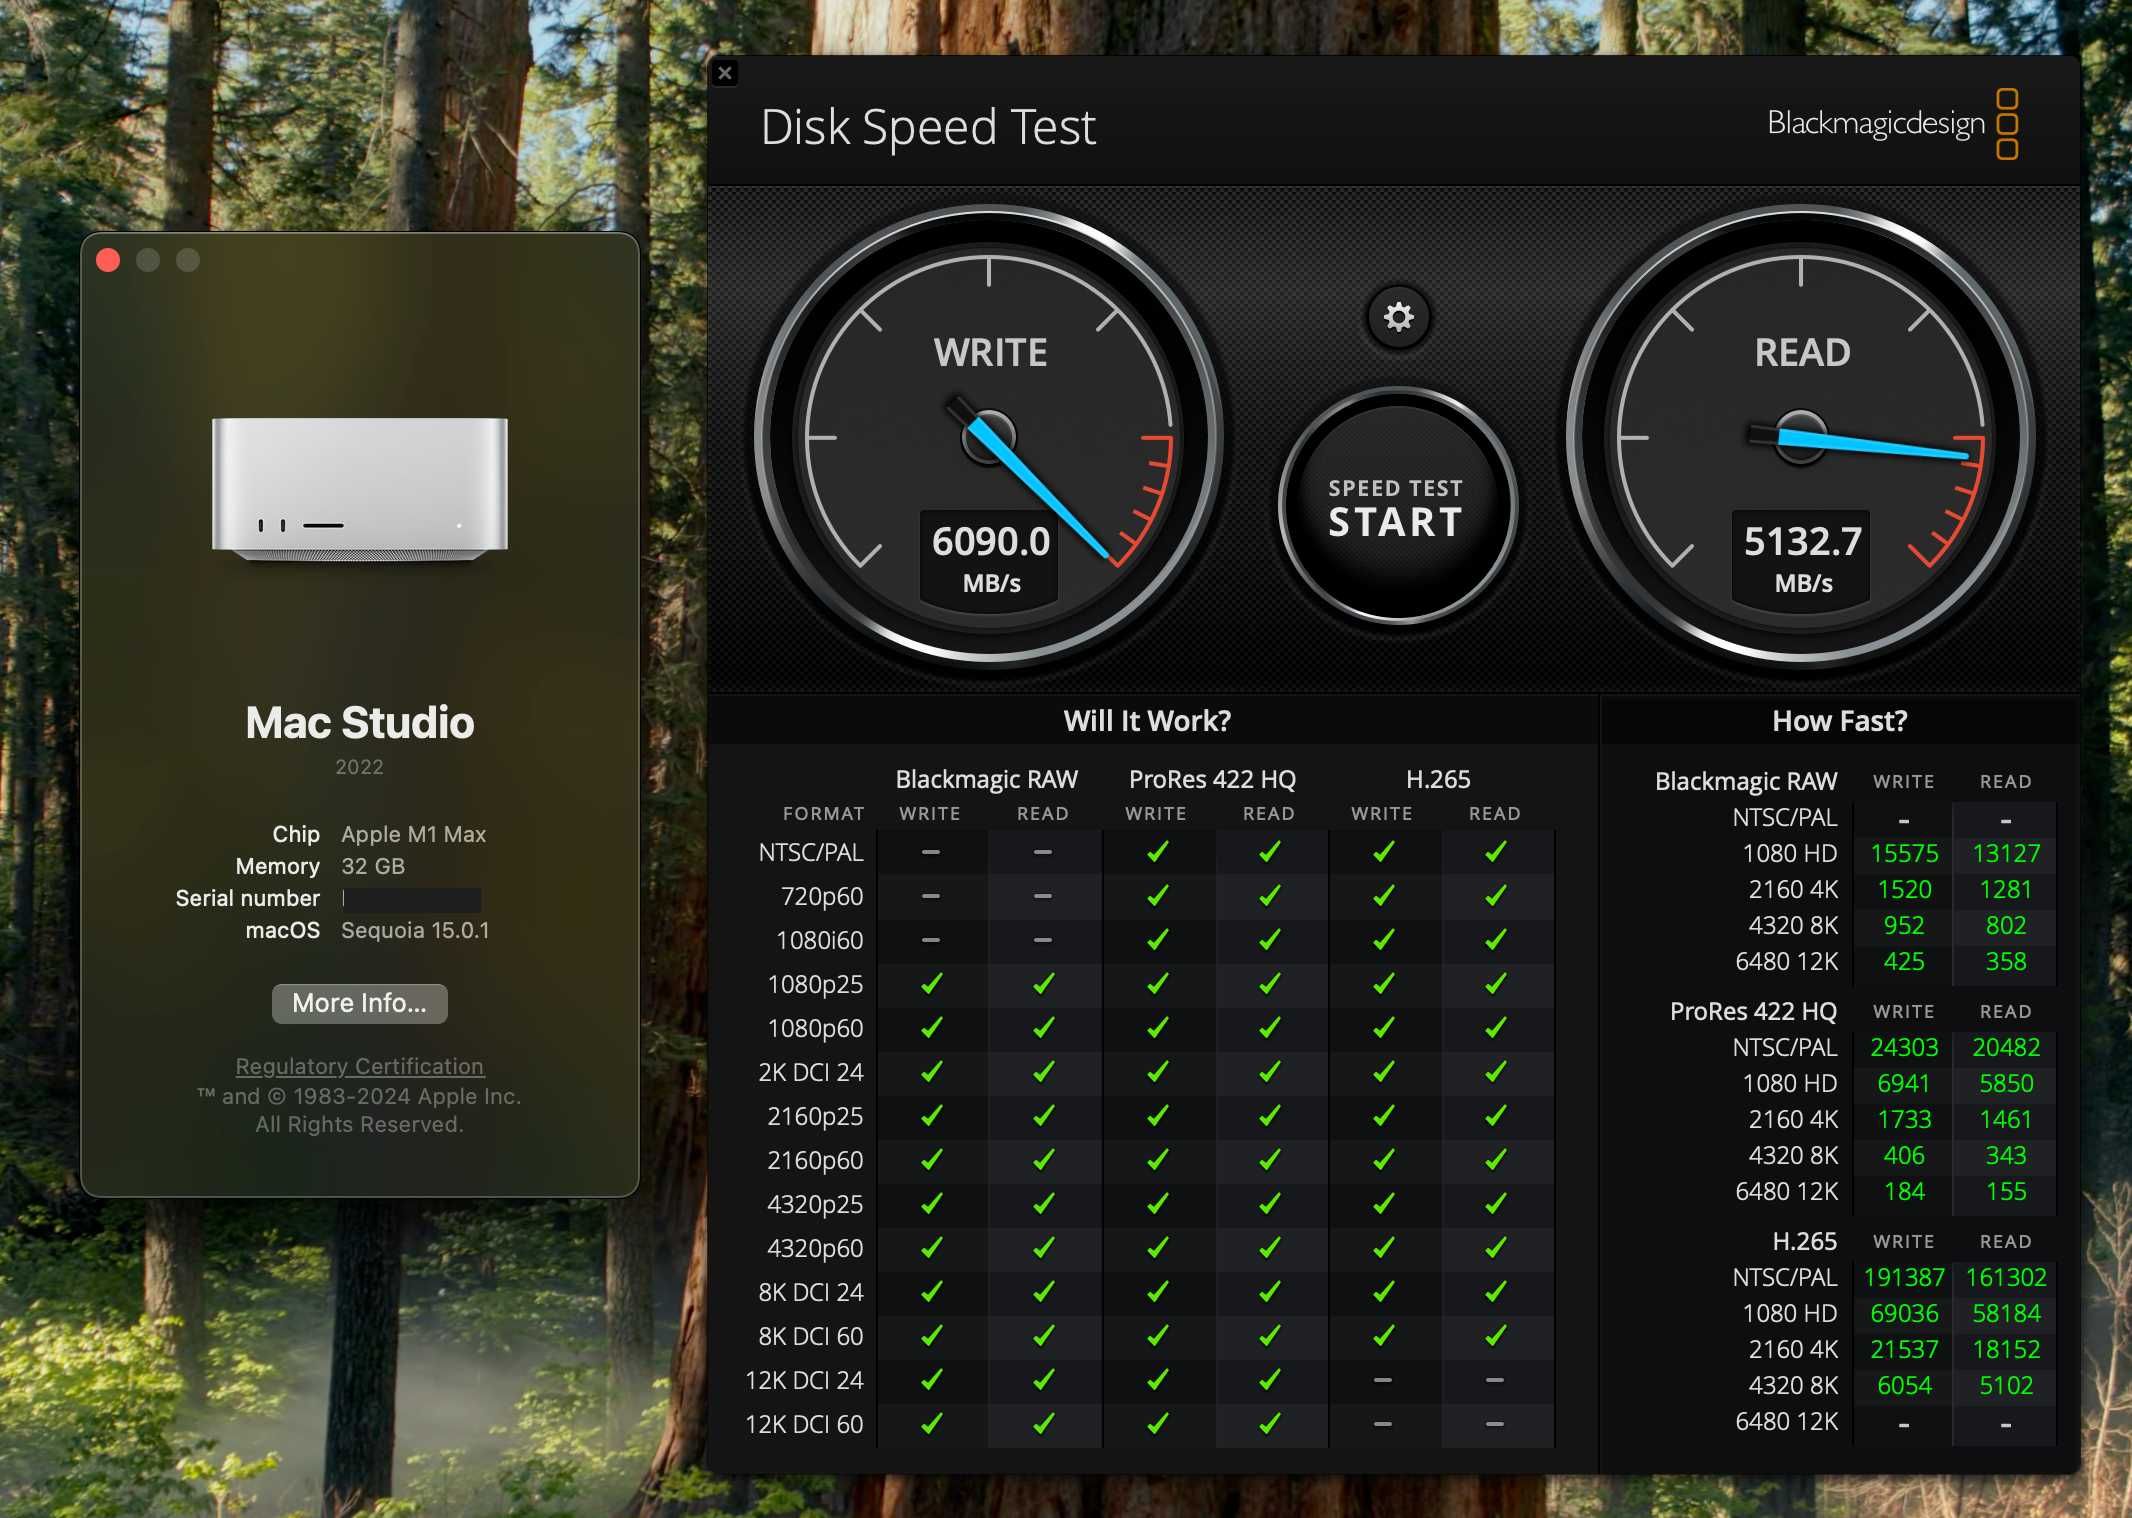Click ProRes 422 HQ NTSC/PAL write value 24303
The height and width of the screenshot is (1518, 2132).
click(1904, 1047)
